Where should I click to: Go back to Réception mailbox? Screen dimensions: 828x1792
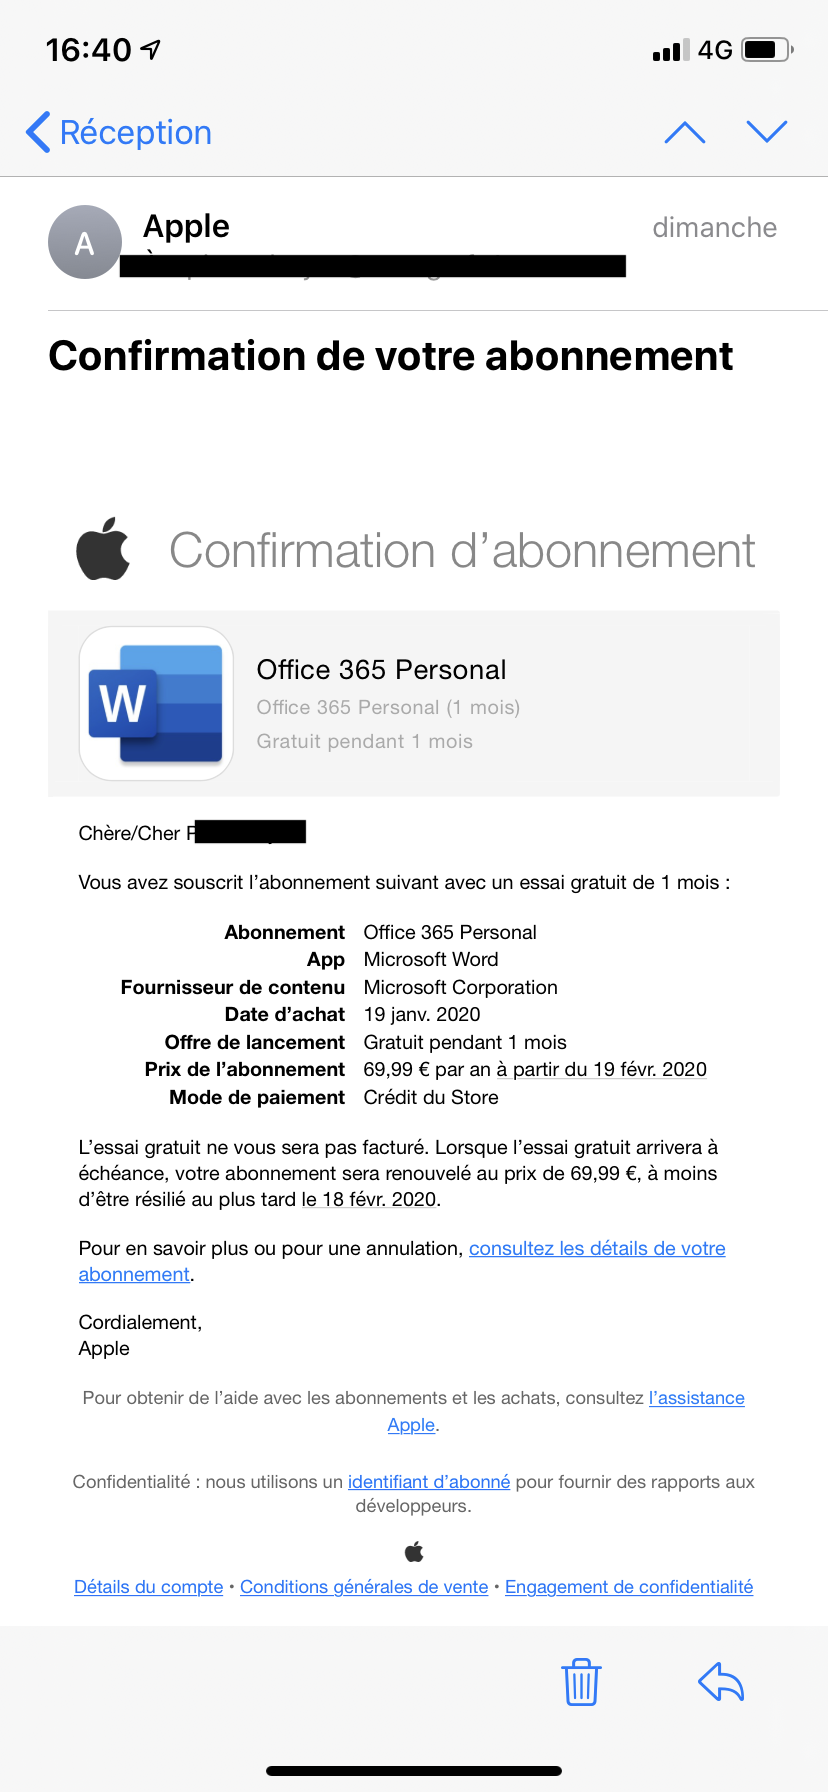coord(119,132)
